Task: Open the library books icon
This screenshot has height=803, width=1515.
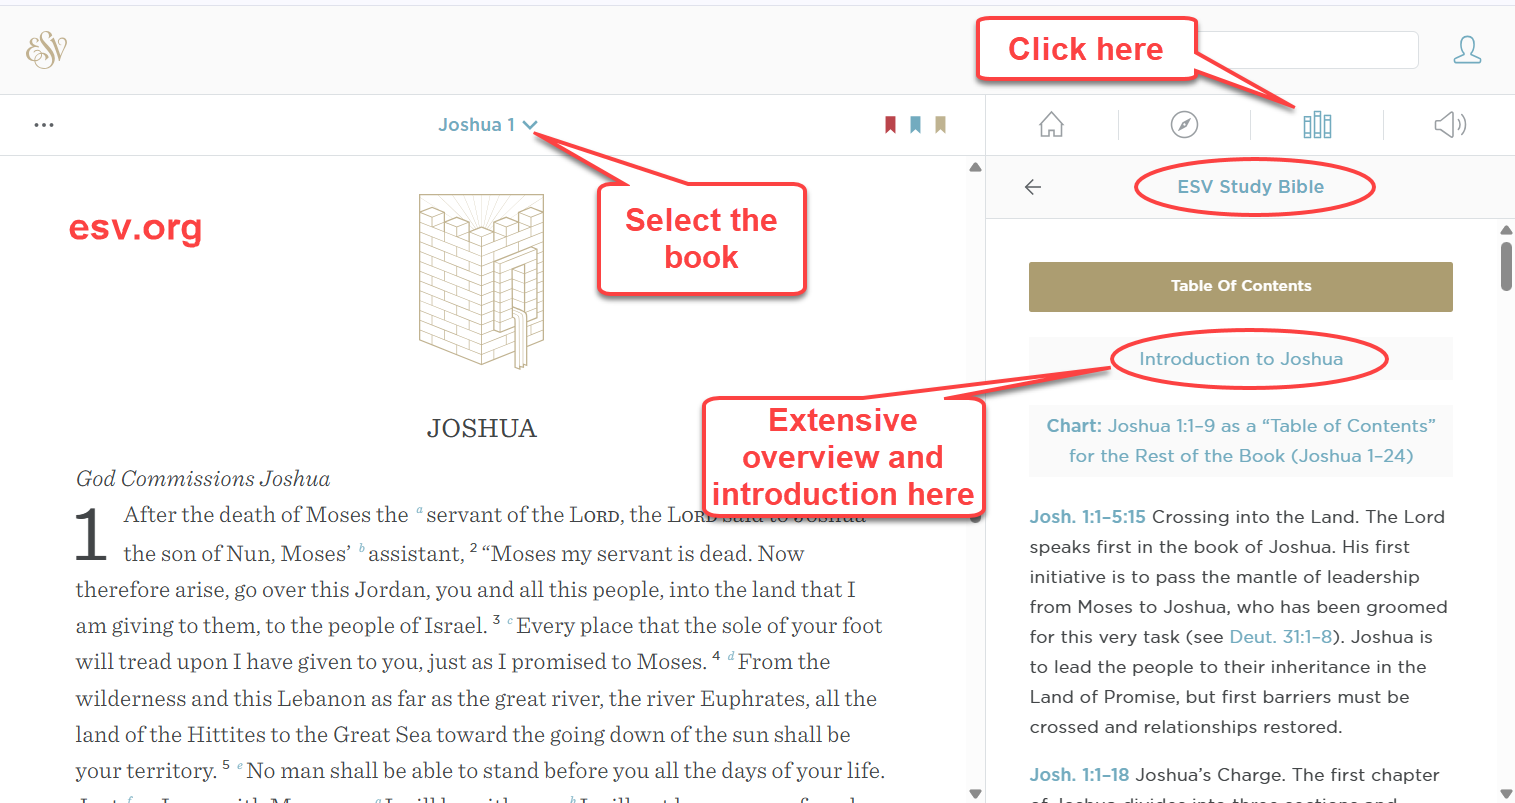Action: coord(1317,125)
